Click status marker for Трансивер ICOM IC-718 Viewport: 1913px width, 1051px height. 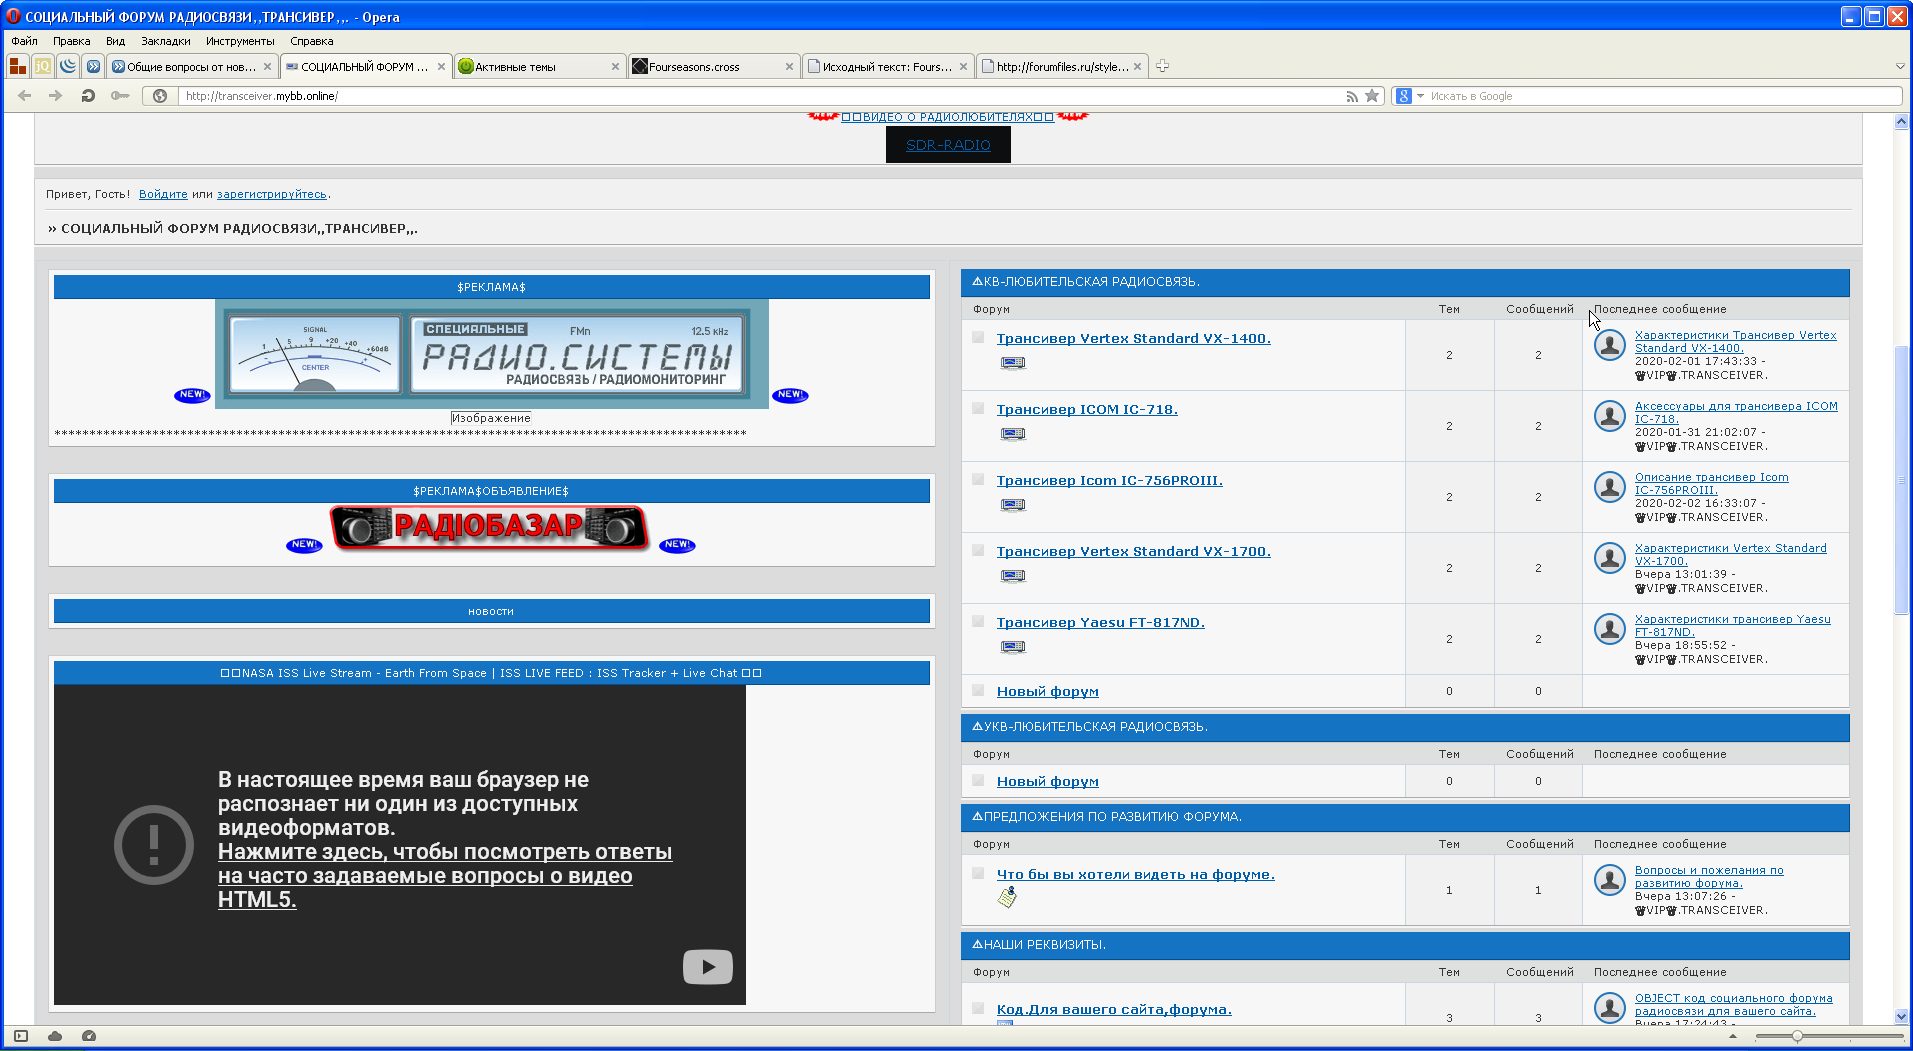pos(978,408)
